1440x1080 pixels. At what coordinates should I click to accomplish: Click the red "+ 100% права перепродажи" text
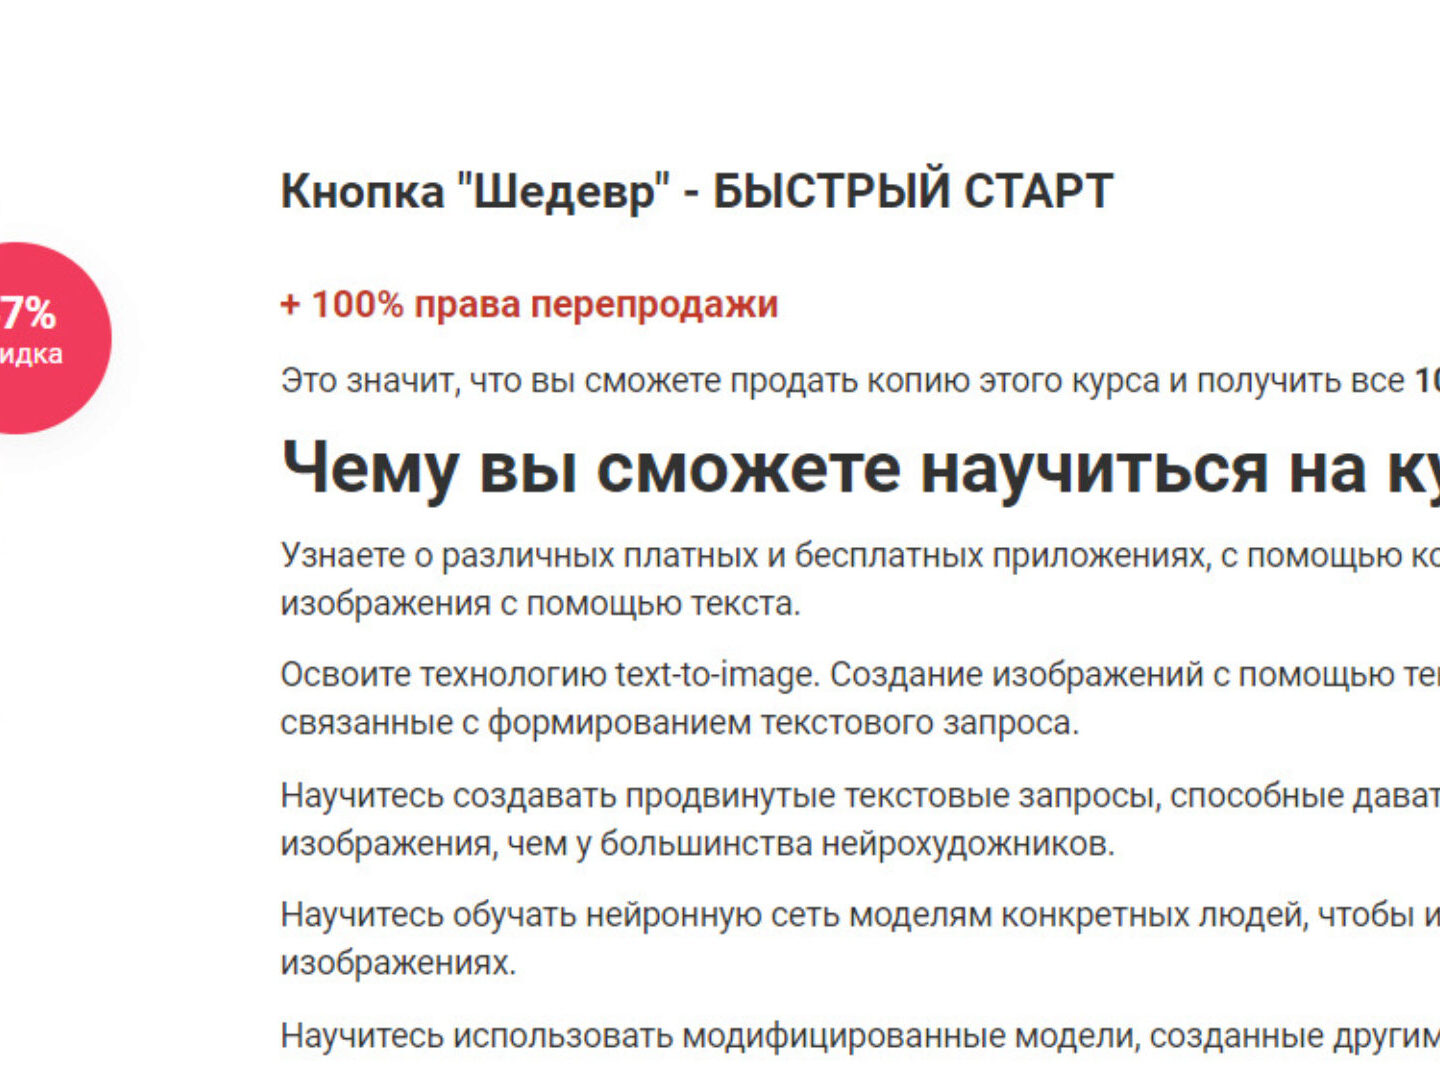(529, 304)
